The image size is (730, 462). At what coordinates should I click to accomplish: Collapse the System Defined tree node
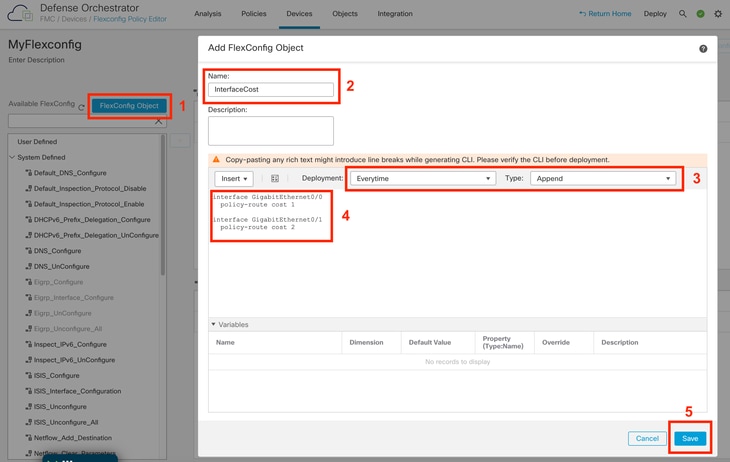pos(12,157)
